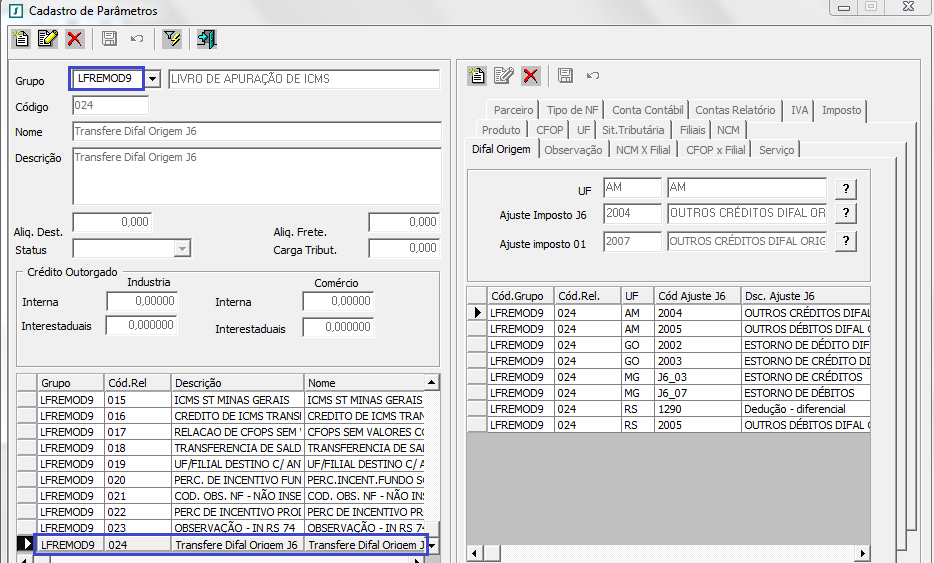Click the filter icon with lightning bolt
This screenshot has width=934, height=563.
(172, 39)
